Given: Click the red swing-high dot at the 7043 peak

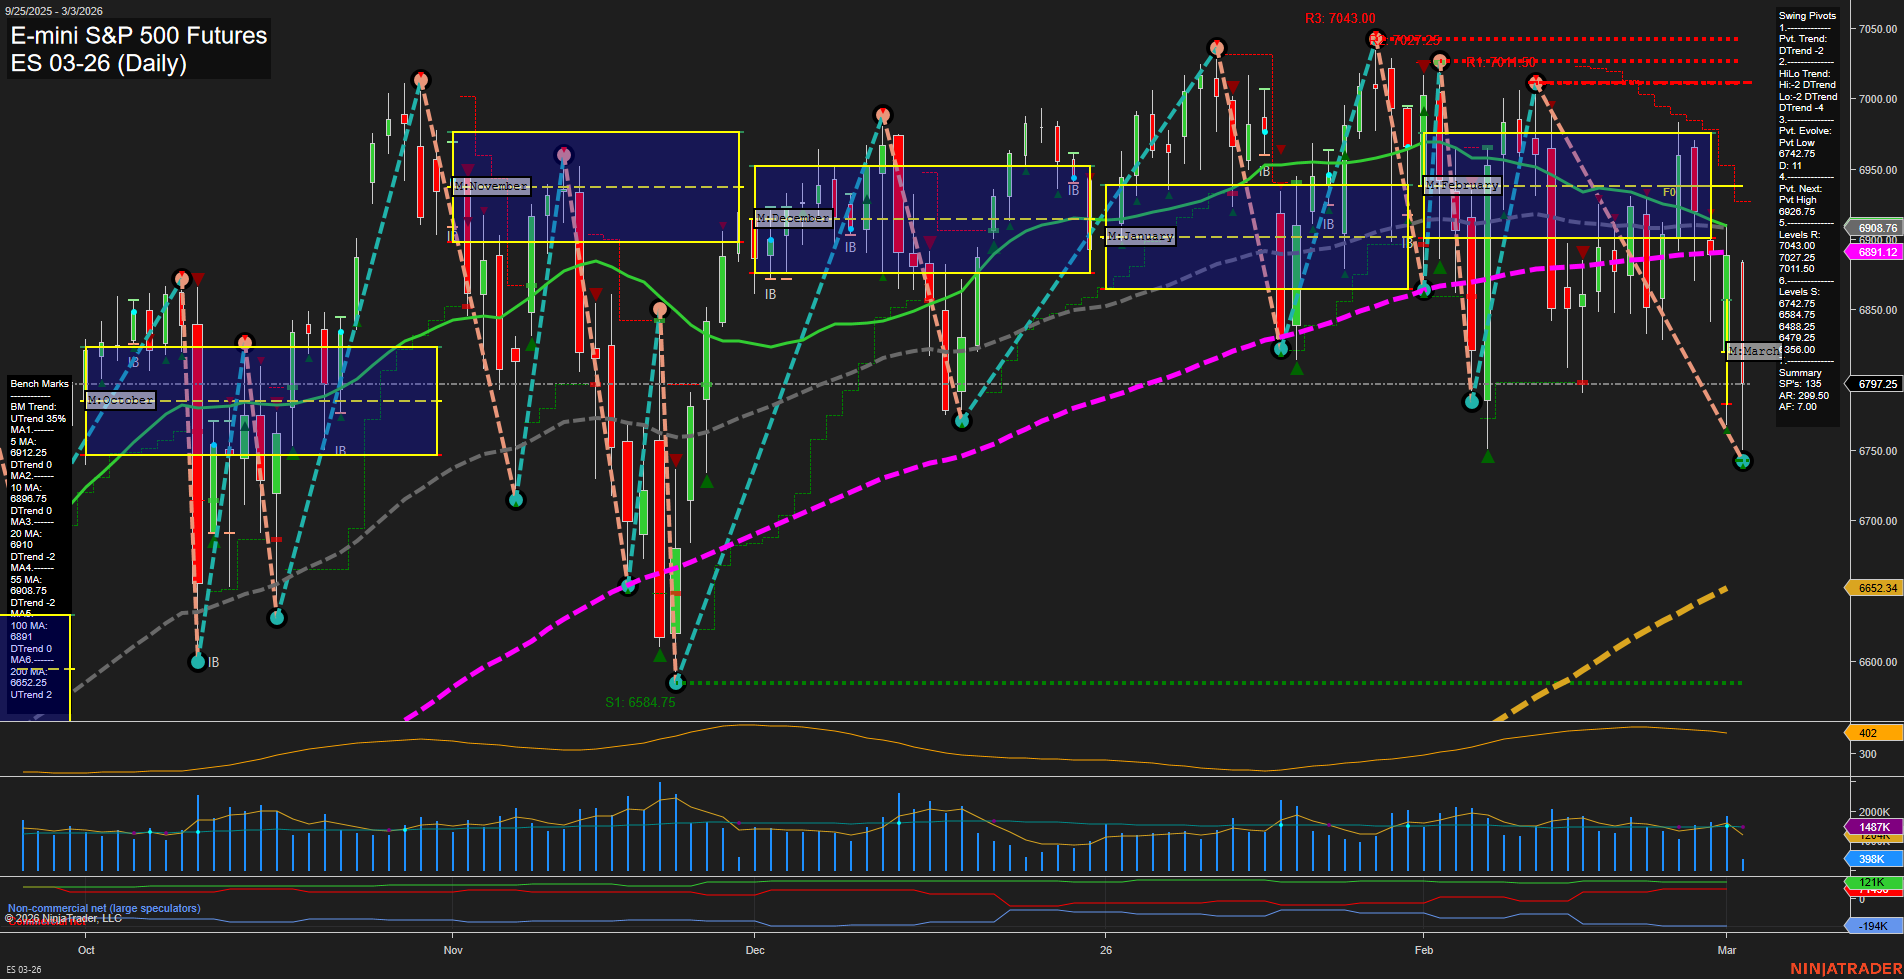Looking at the screenshot, I should (1374, 37).
